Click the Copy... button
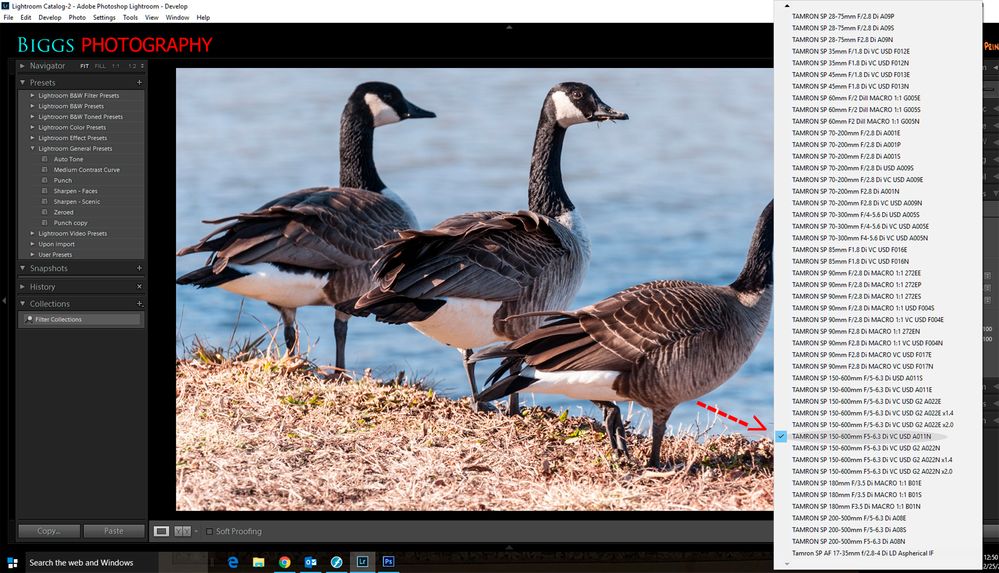The image size is (999, 573). pos(49,531)
